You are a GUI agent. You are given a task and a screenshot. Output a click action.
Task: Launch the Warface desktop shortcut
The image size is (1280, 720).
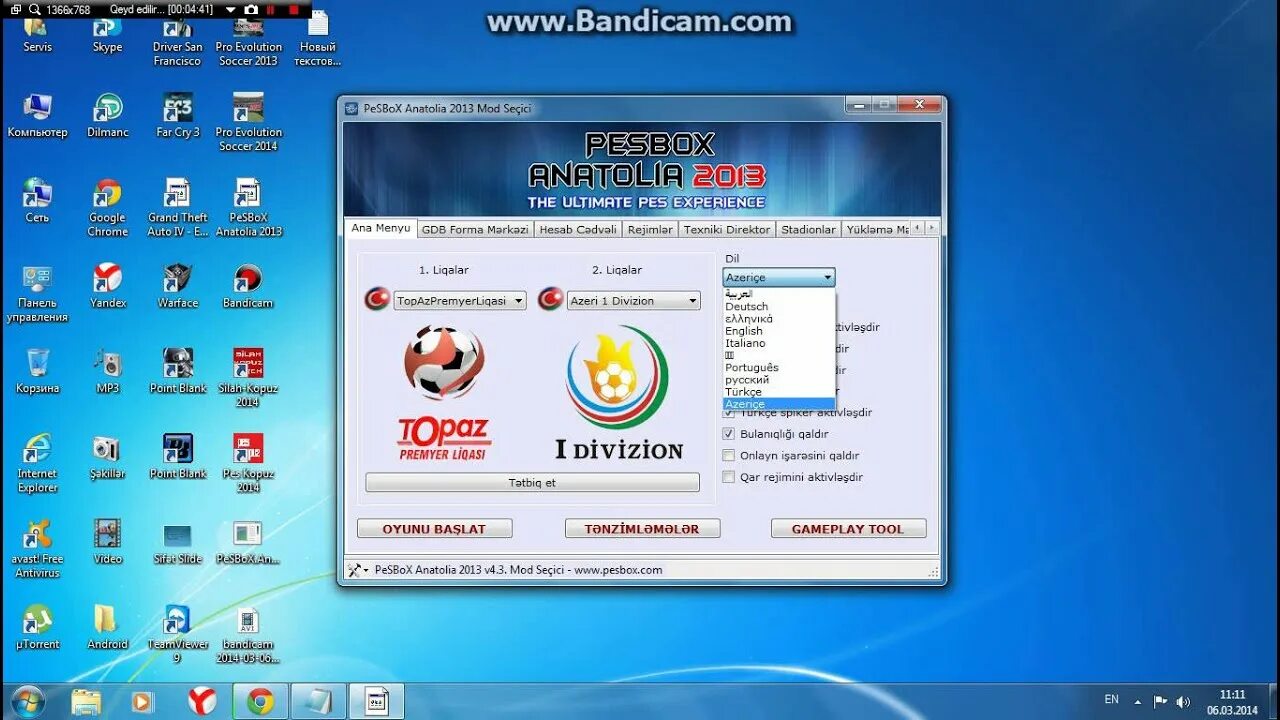tap(177, 286)
